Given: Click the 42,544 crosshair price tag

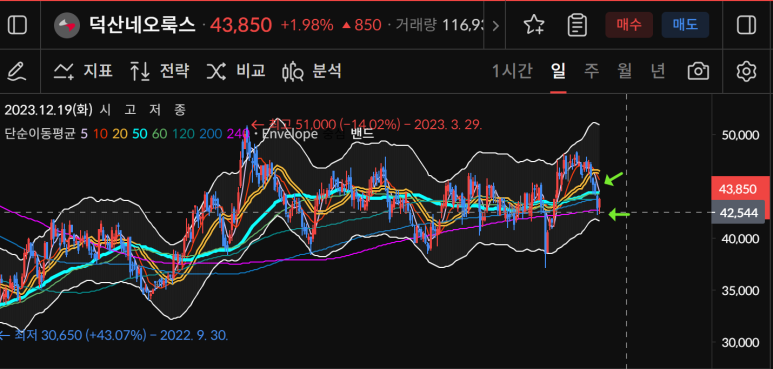Looking at the screenshot, I should 738,213.
